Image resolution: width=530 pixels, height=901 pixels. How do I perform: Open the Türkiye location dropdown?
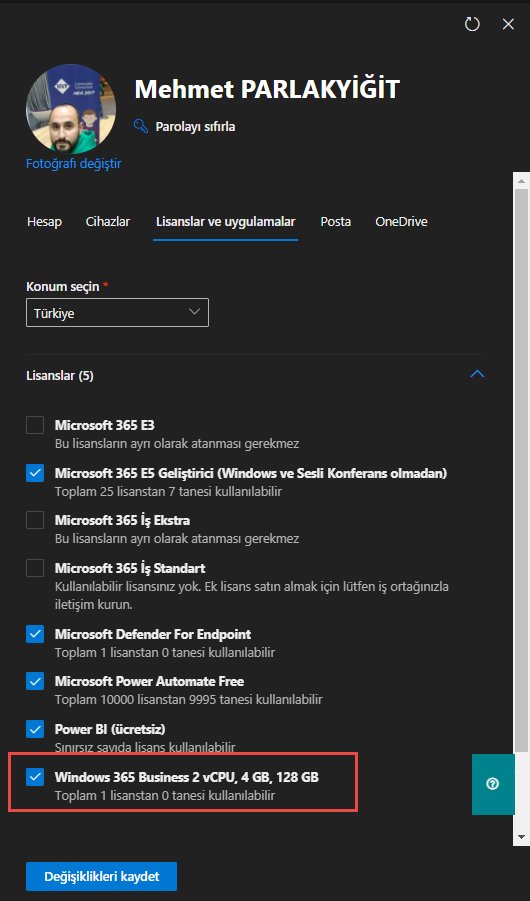tap(117, 313)
